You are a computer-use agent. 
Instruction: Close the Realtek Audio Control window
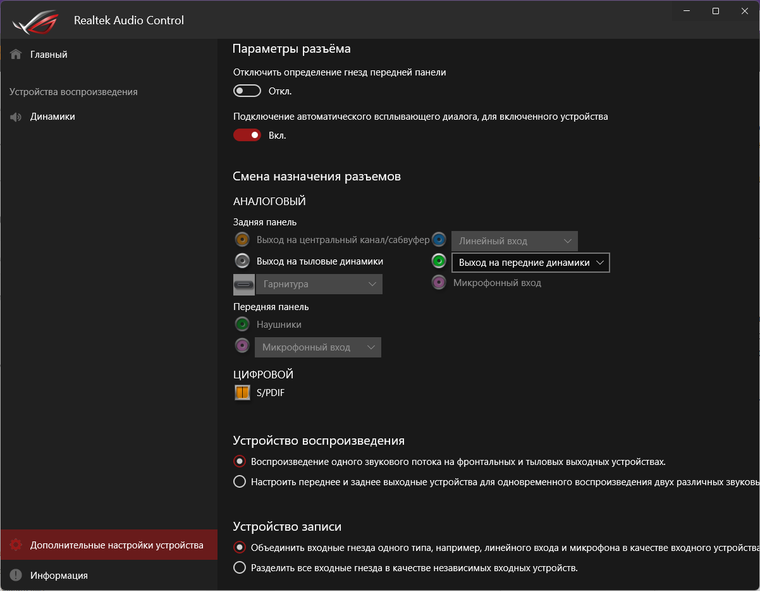click(x=744, y=11)
